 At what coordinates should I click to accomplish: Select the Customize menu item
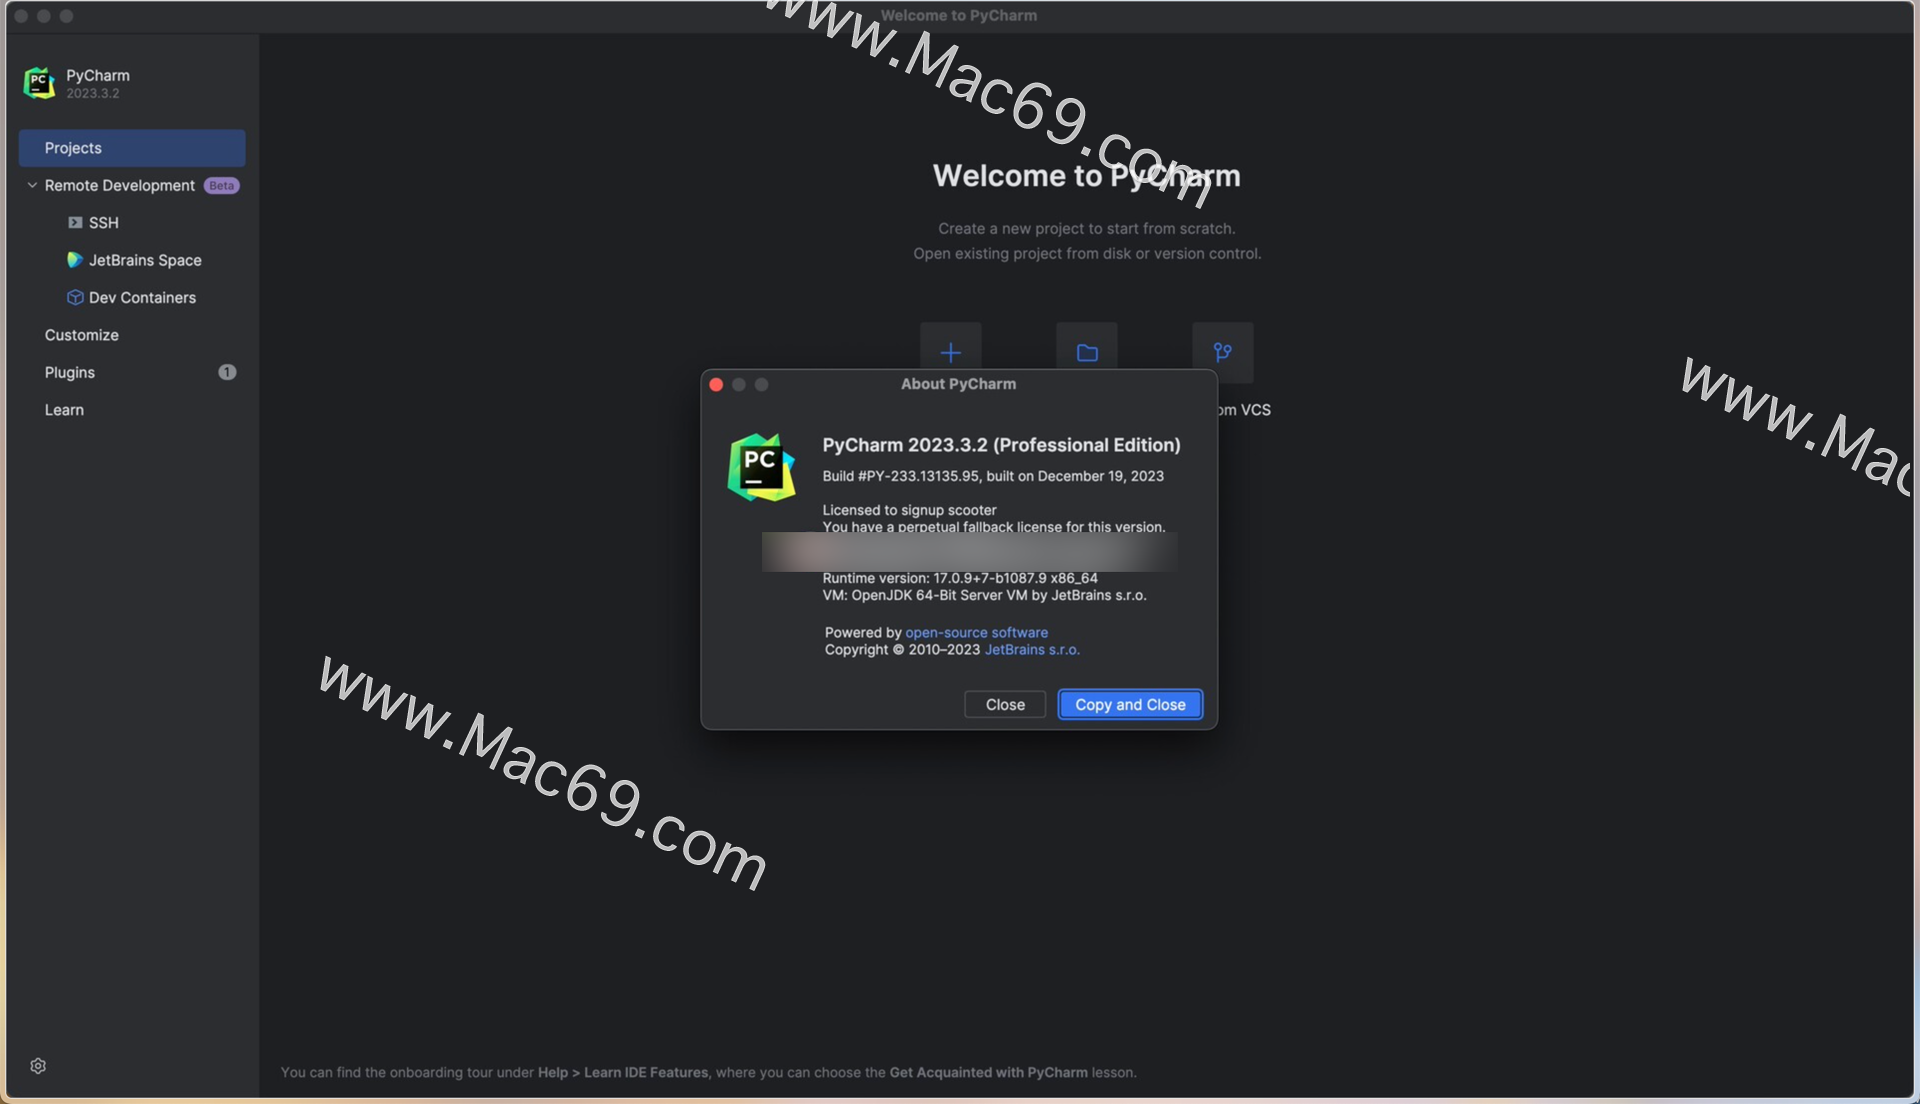click(x=80, y=334)
